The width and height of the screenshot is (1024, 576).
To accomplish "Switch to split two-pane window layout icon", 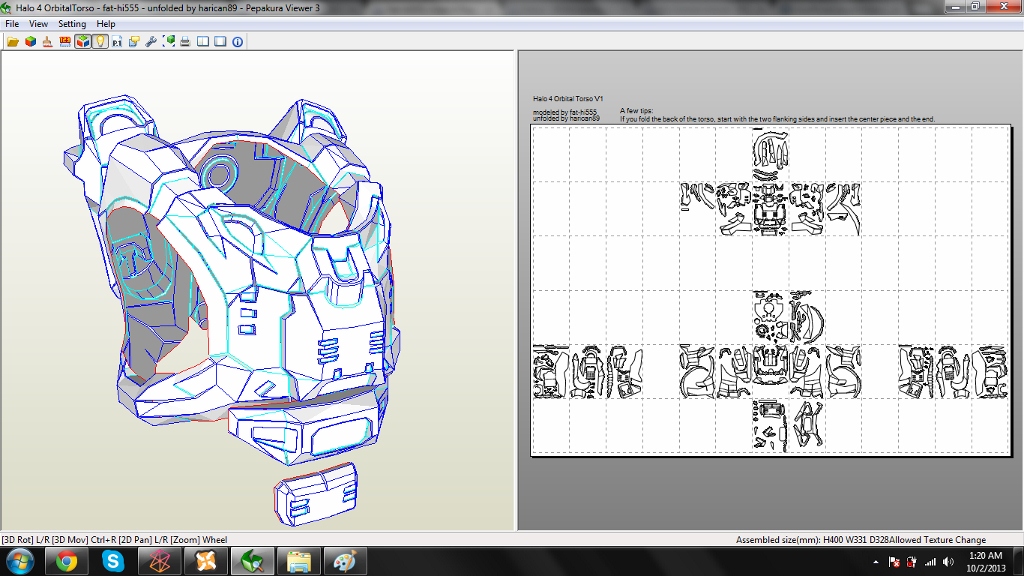I will [203, 42].
